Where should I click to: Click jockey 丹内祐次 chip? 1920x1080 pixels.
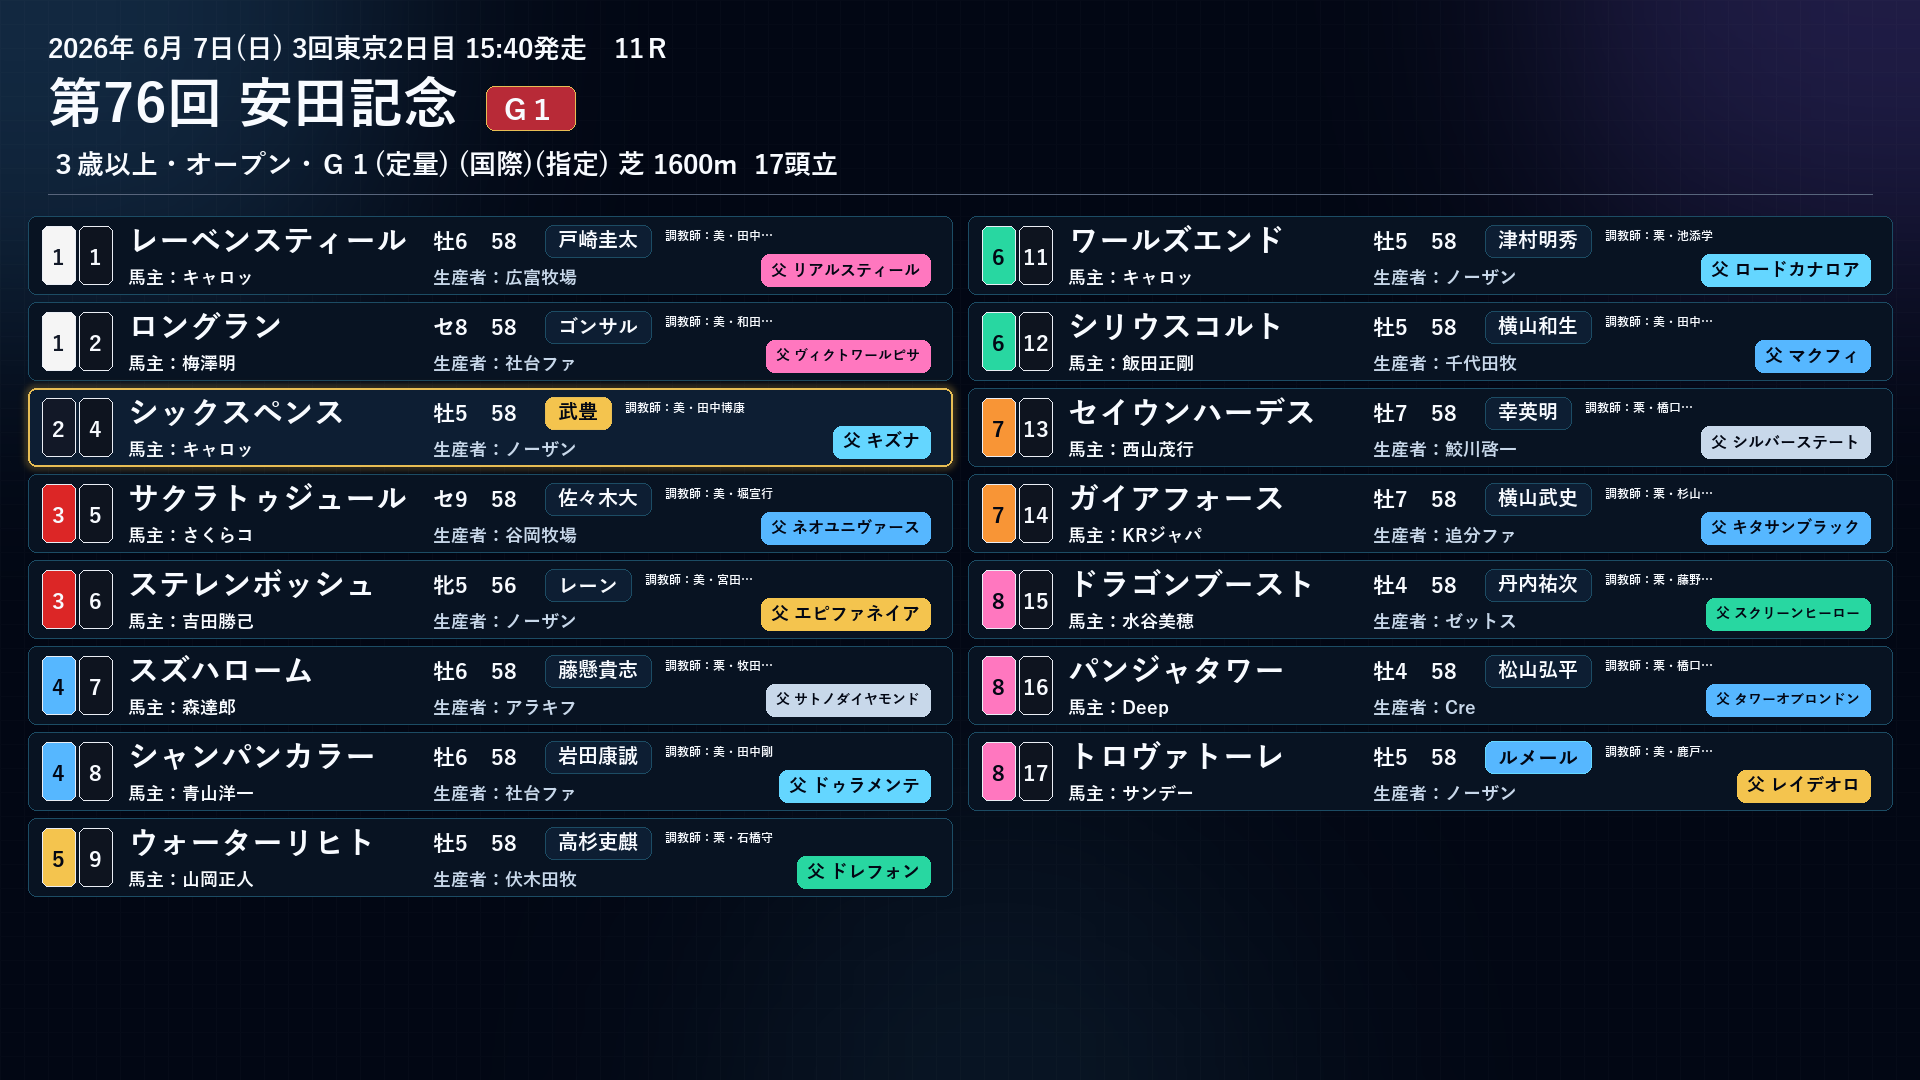pos(1538,585)
